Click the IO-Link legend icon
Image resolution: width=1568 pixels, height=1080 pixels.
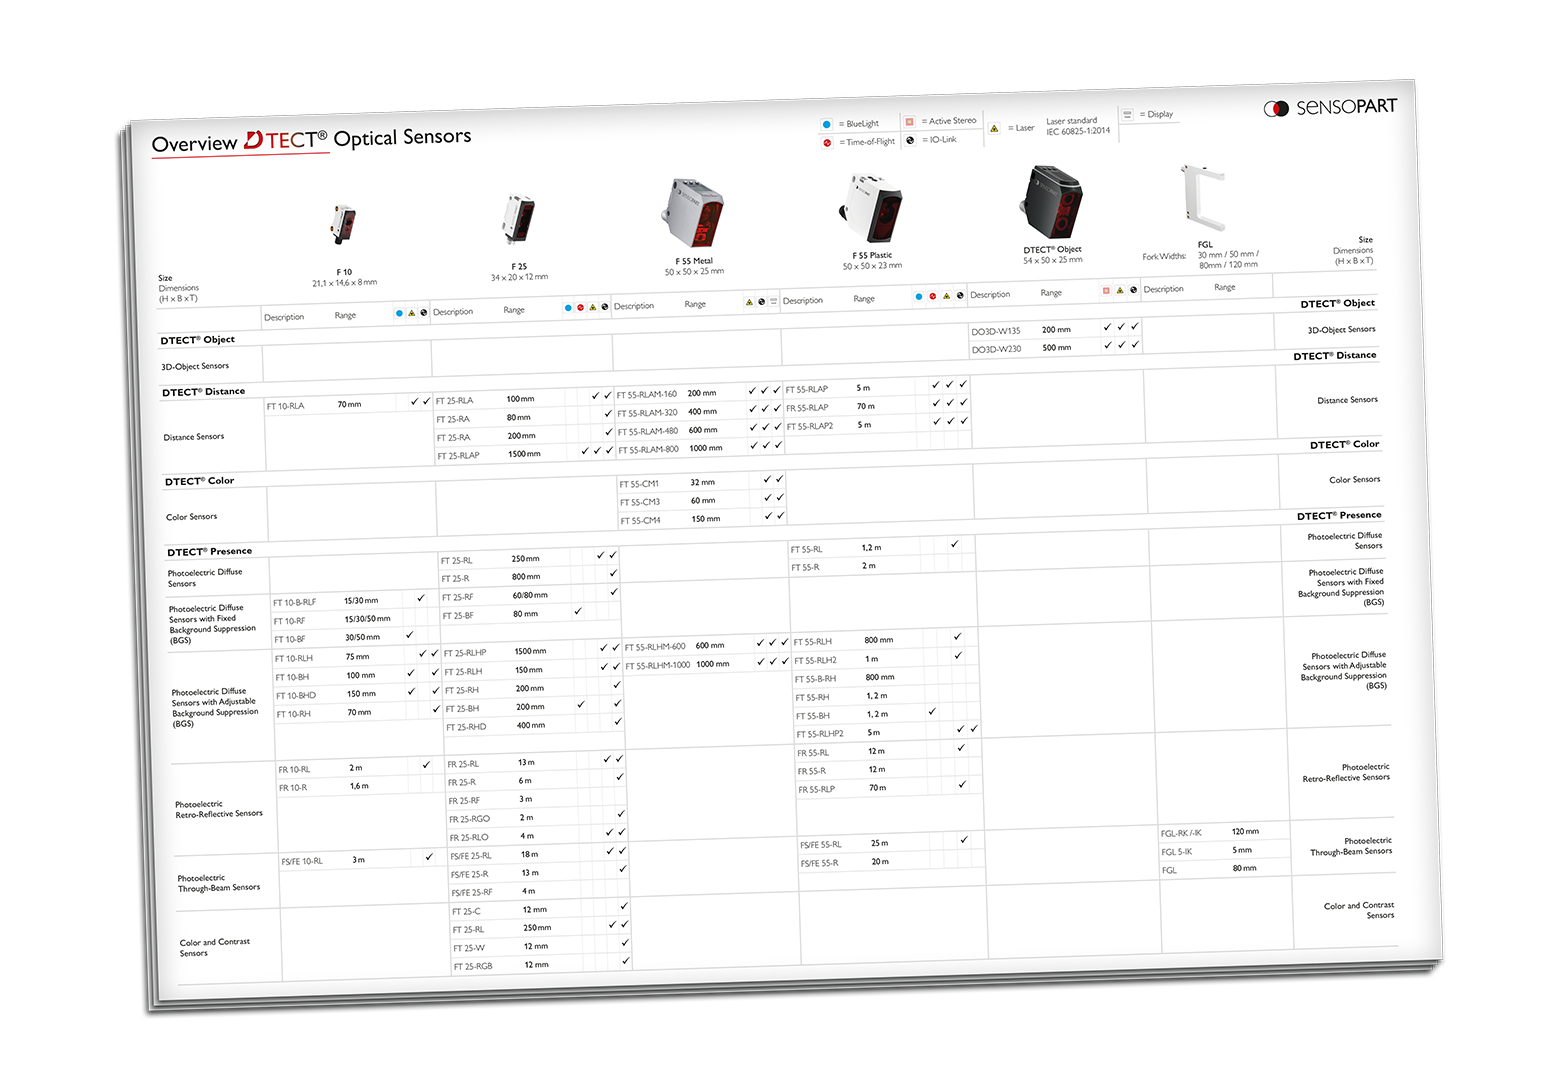coord(910,140)
